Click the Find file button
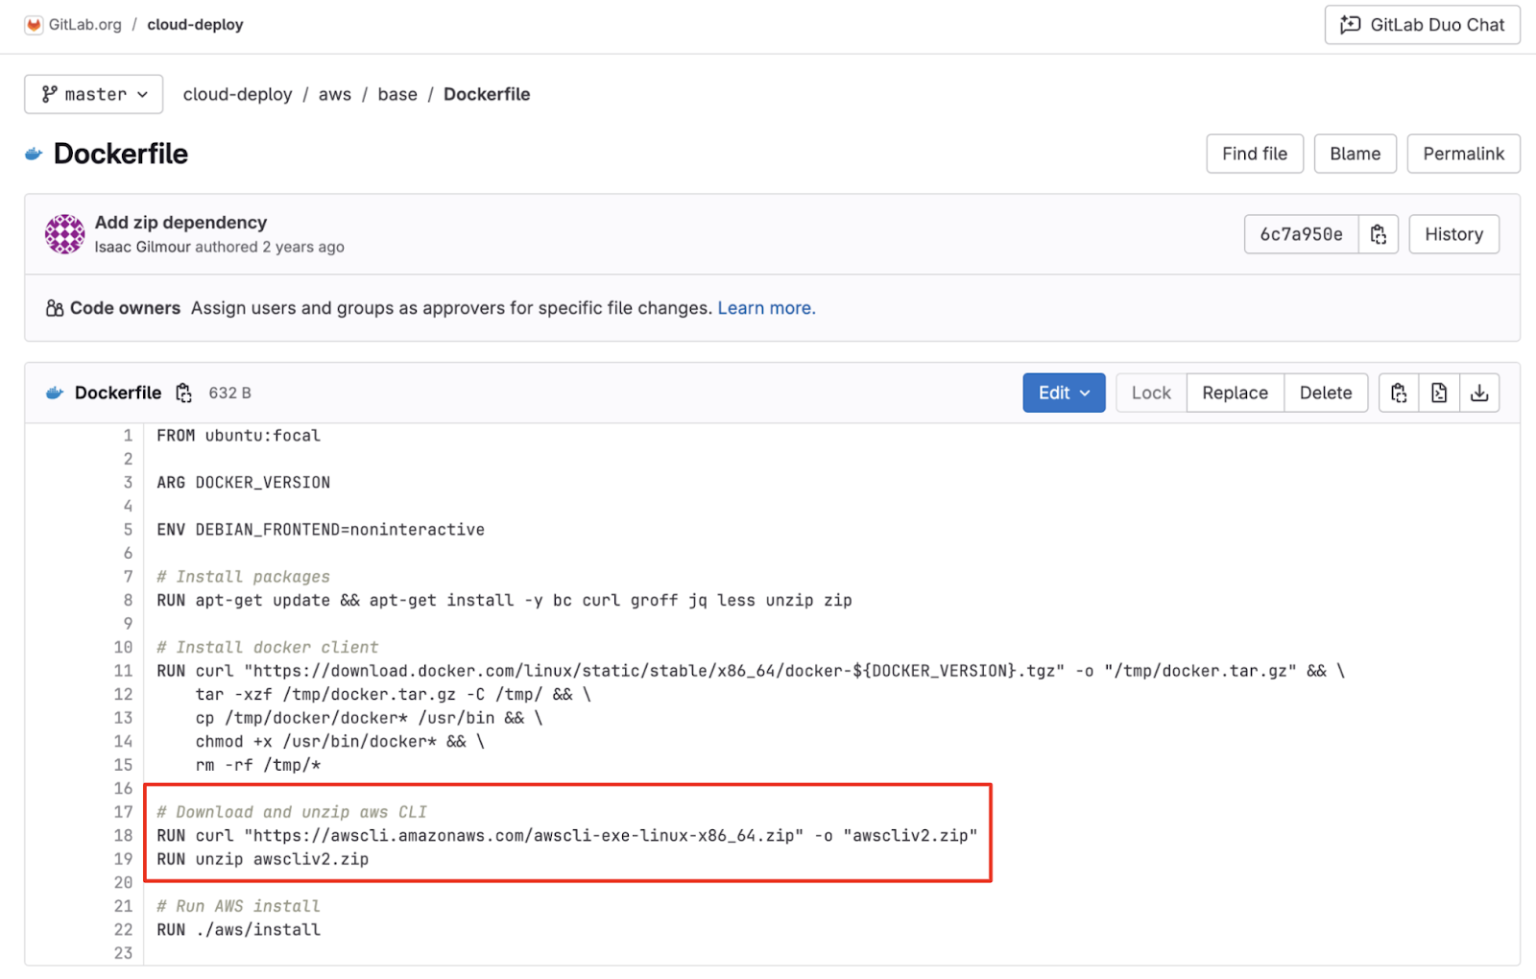1536x979 pixels. click(x=1254, y=153)
